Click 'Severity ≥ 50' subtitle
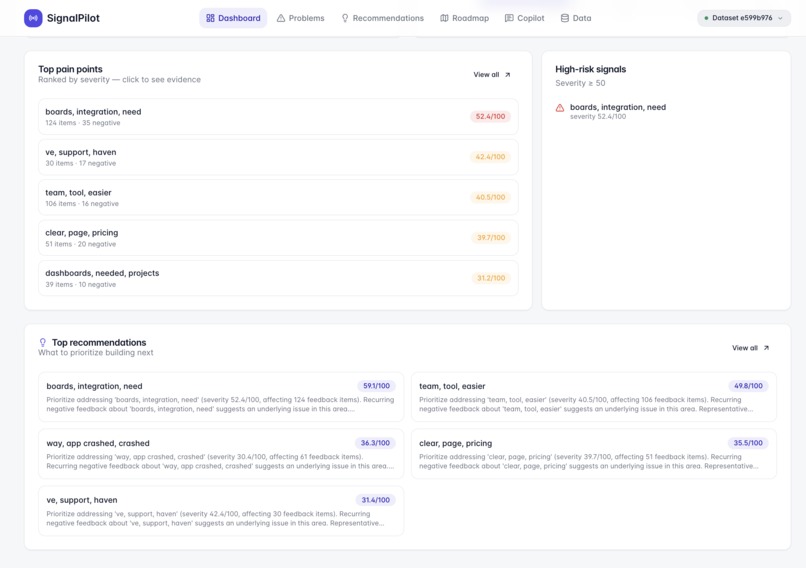Screen dimensions: 806x568 (x=580, y=83)
